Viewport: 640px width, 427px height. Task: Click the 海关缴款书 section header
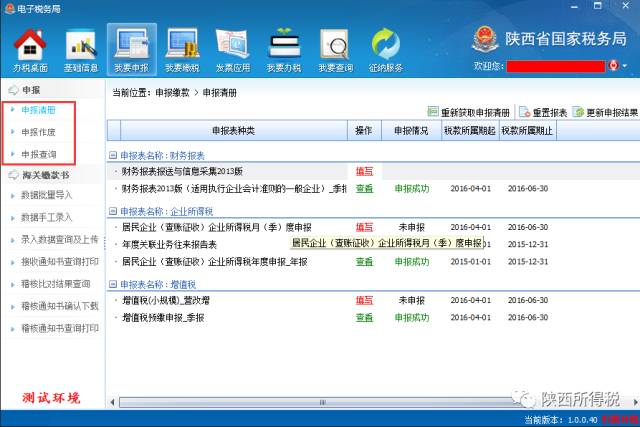pyautogui.click(x=45, y=175)
